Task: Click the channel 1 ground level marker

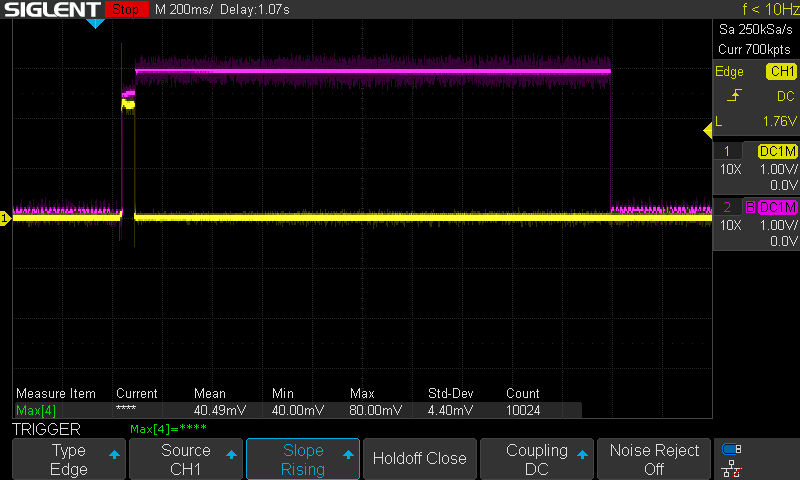Action: [5, 218]
